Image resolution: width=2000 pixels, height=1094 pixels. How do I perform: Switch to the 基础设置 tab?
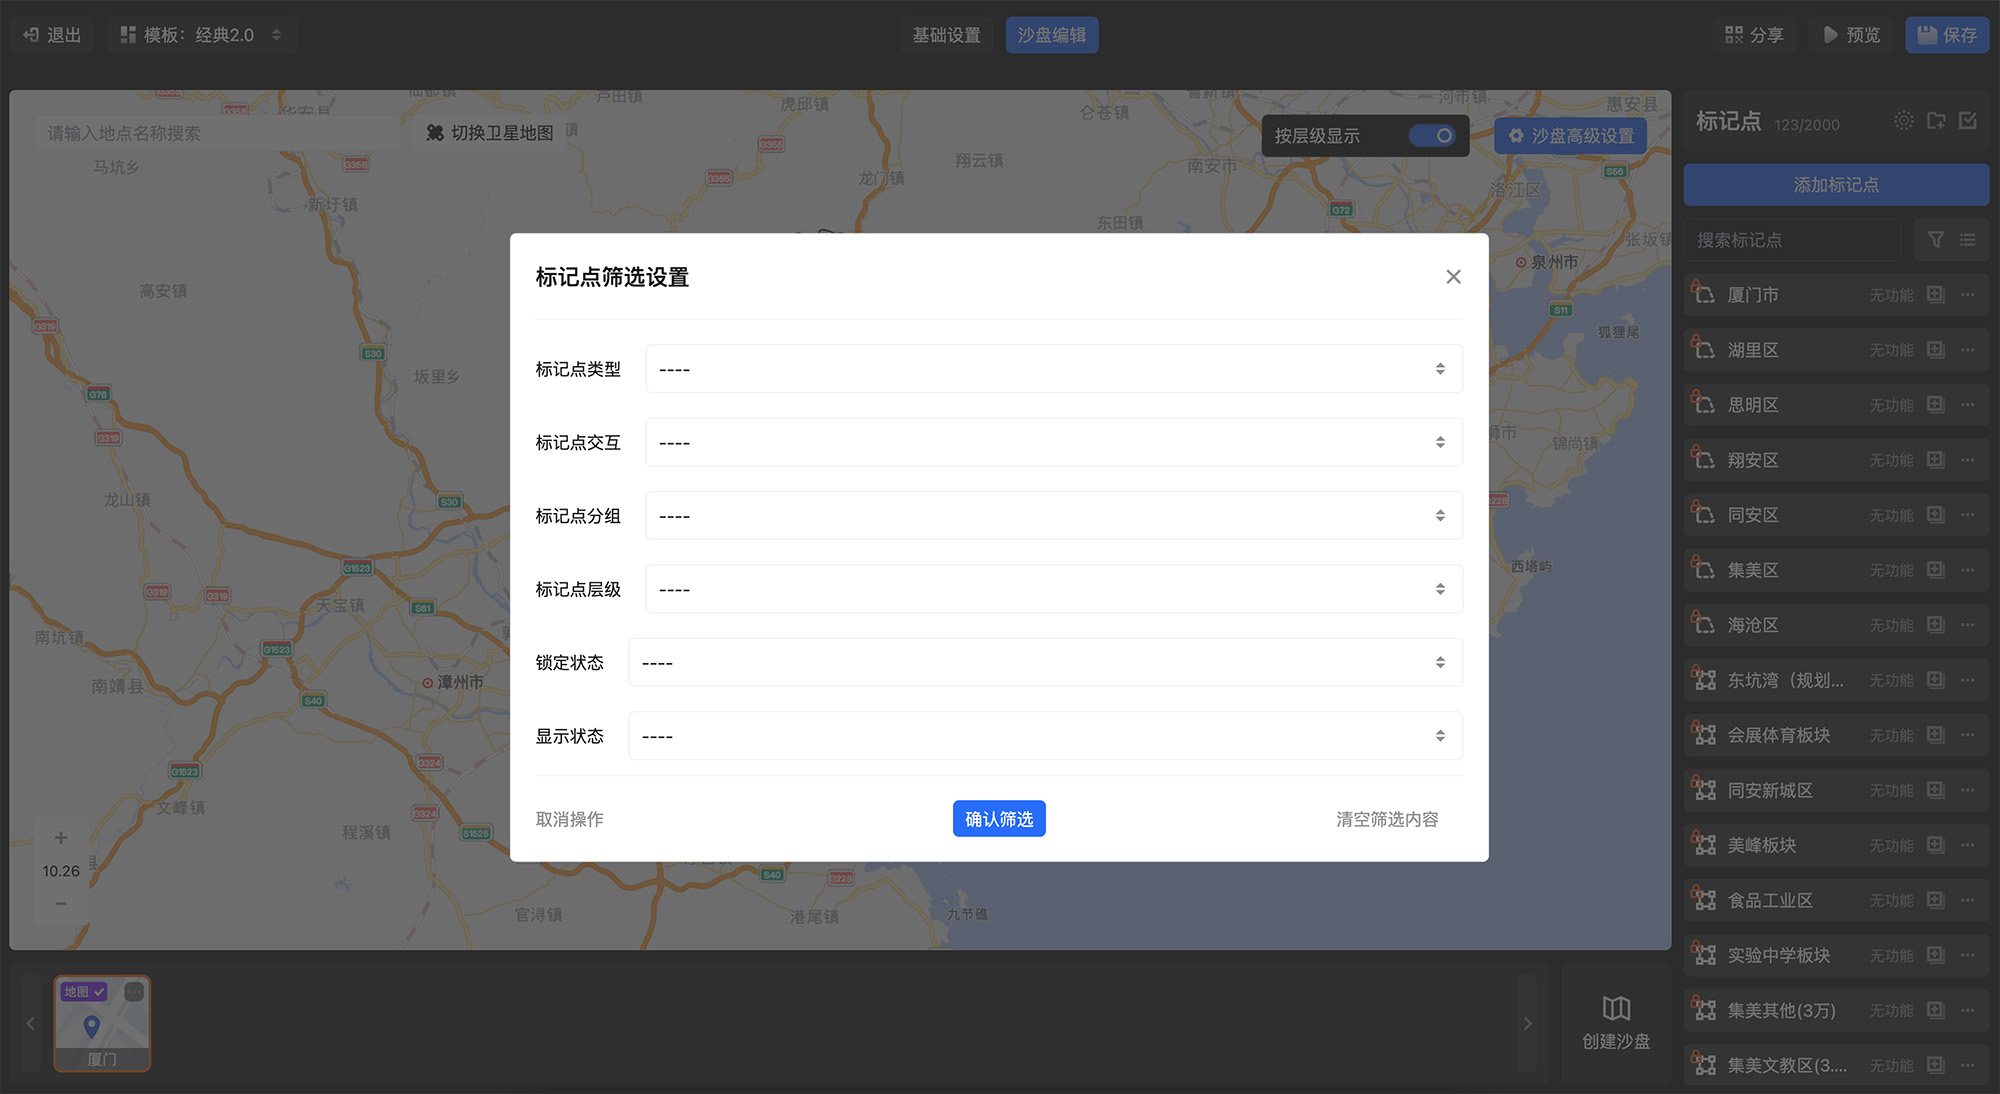946,35
